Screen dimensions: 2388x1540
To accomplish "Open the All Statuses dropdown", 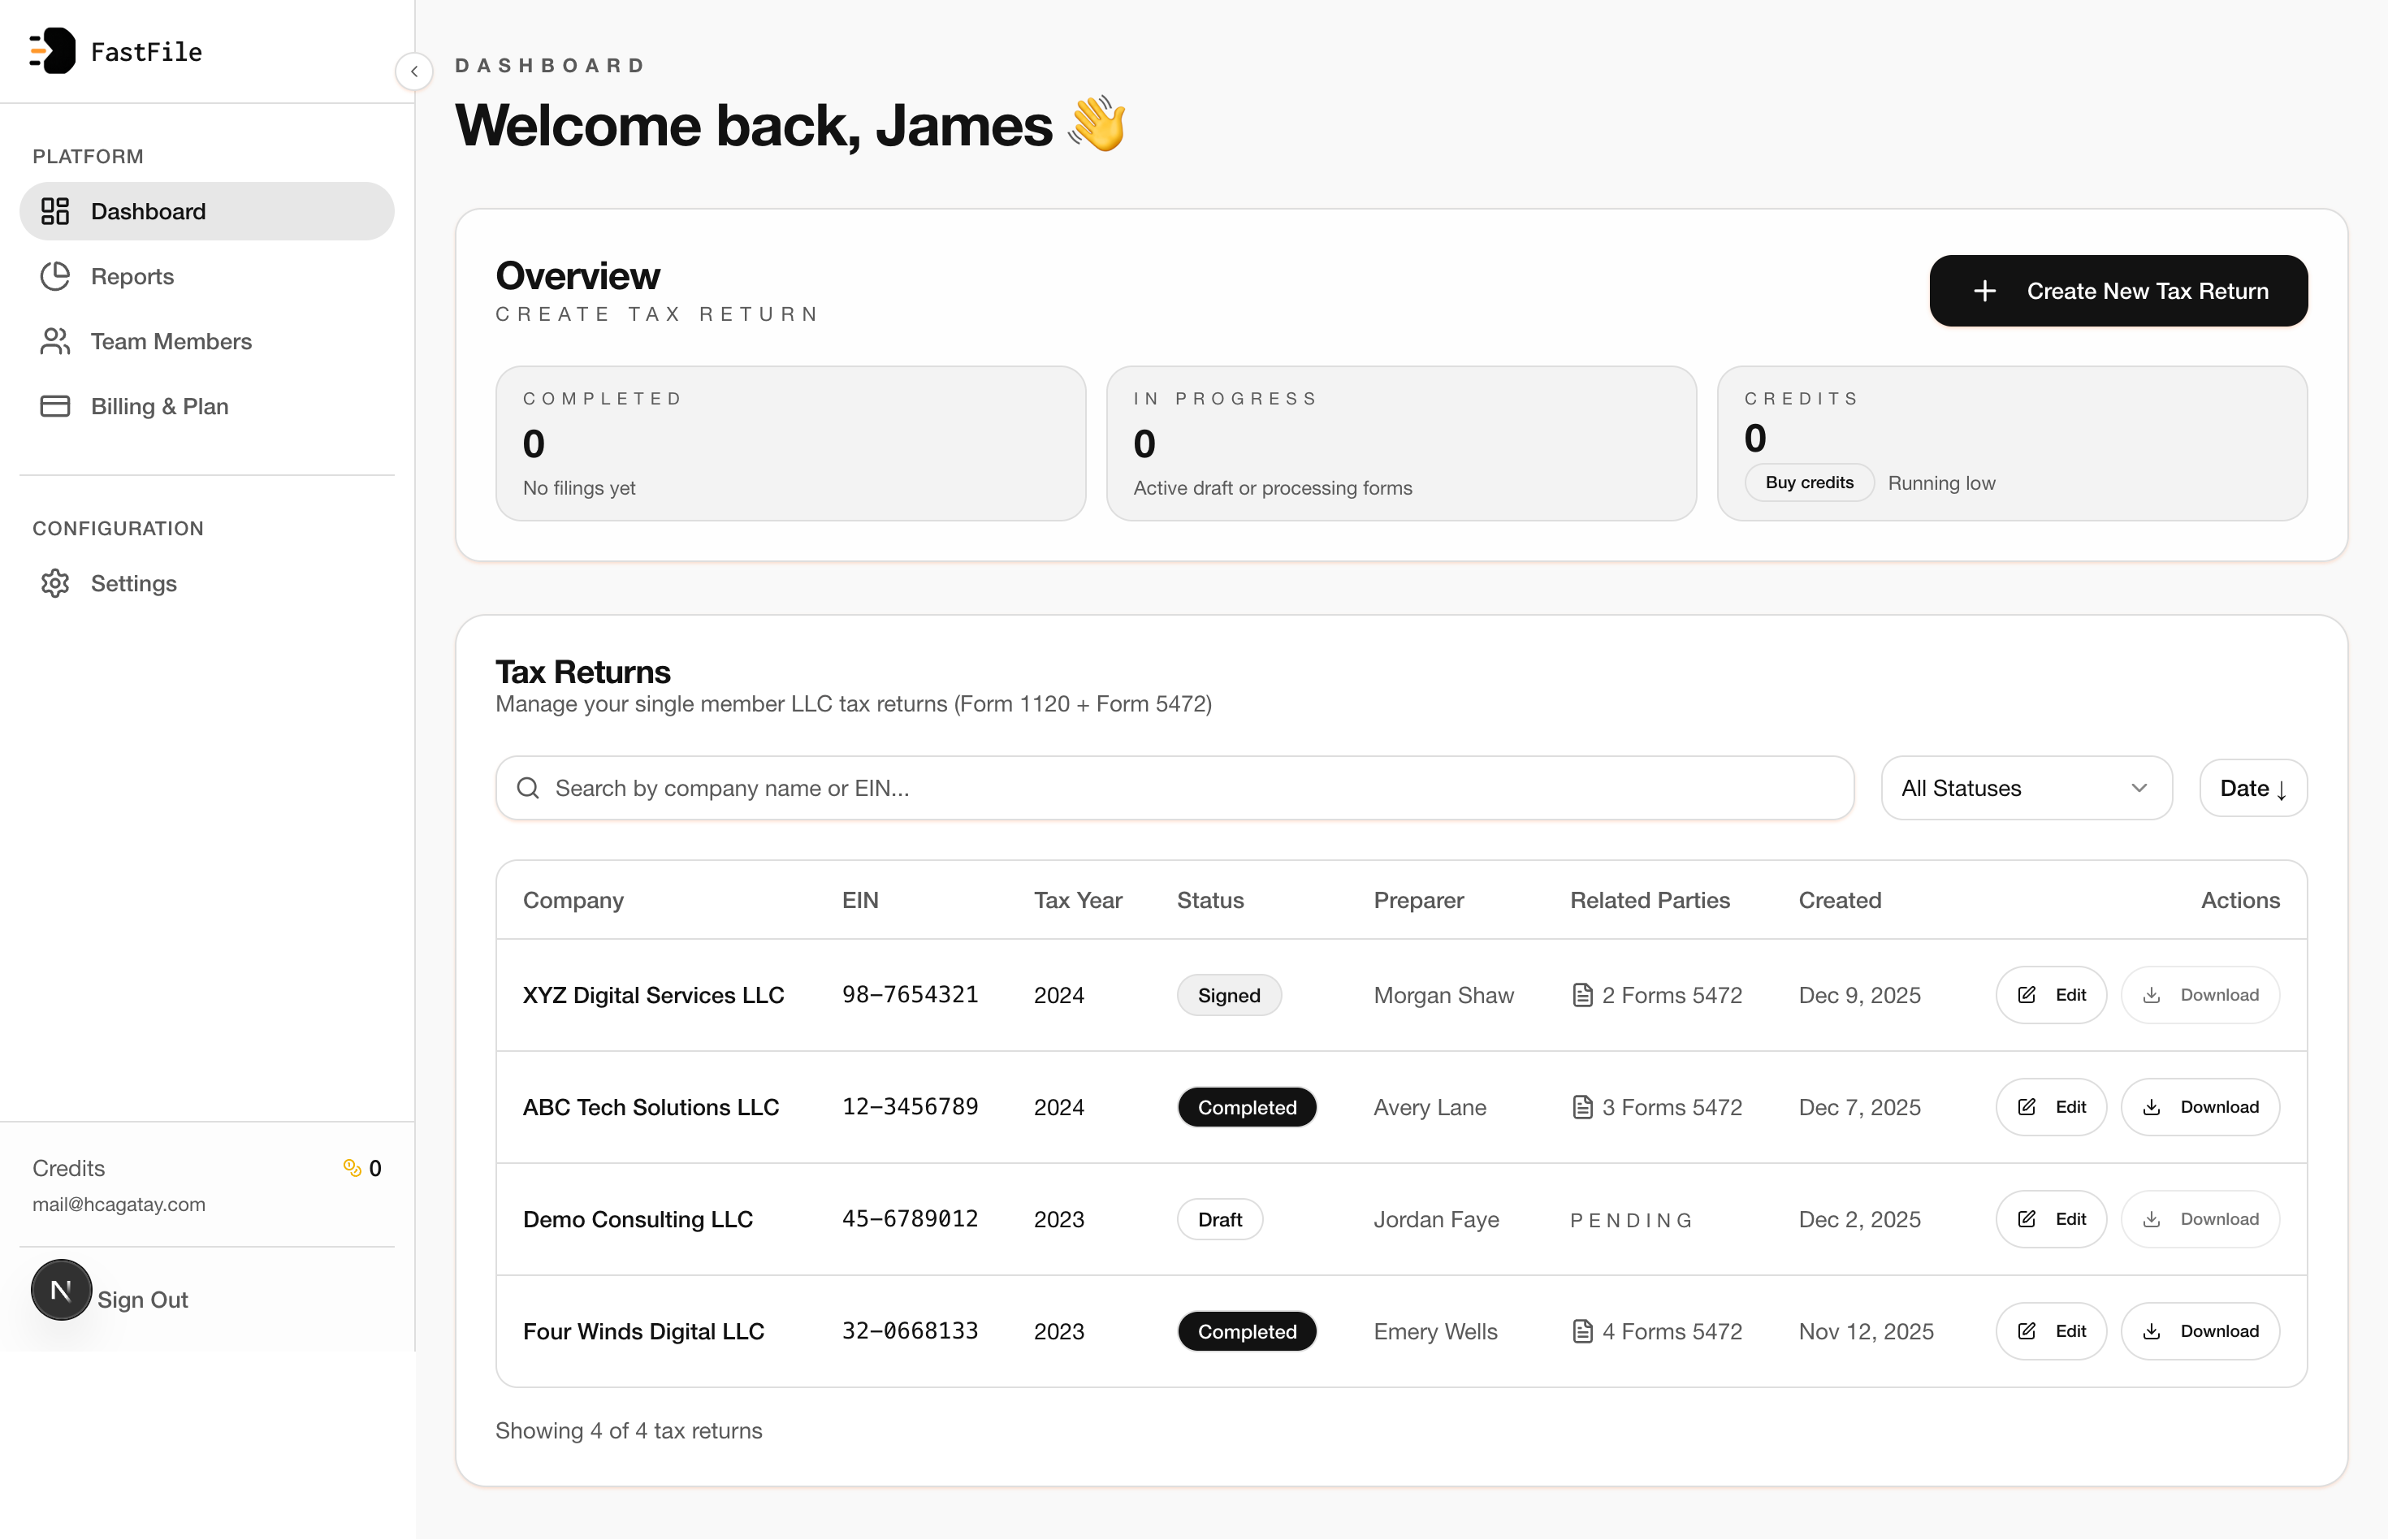I will (x=2026, y=788).
